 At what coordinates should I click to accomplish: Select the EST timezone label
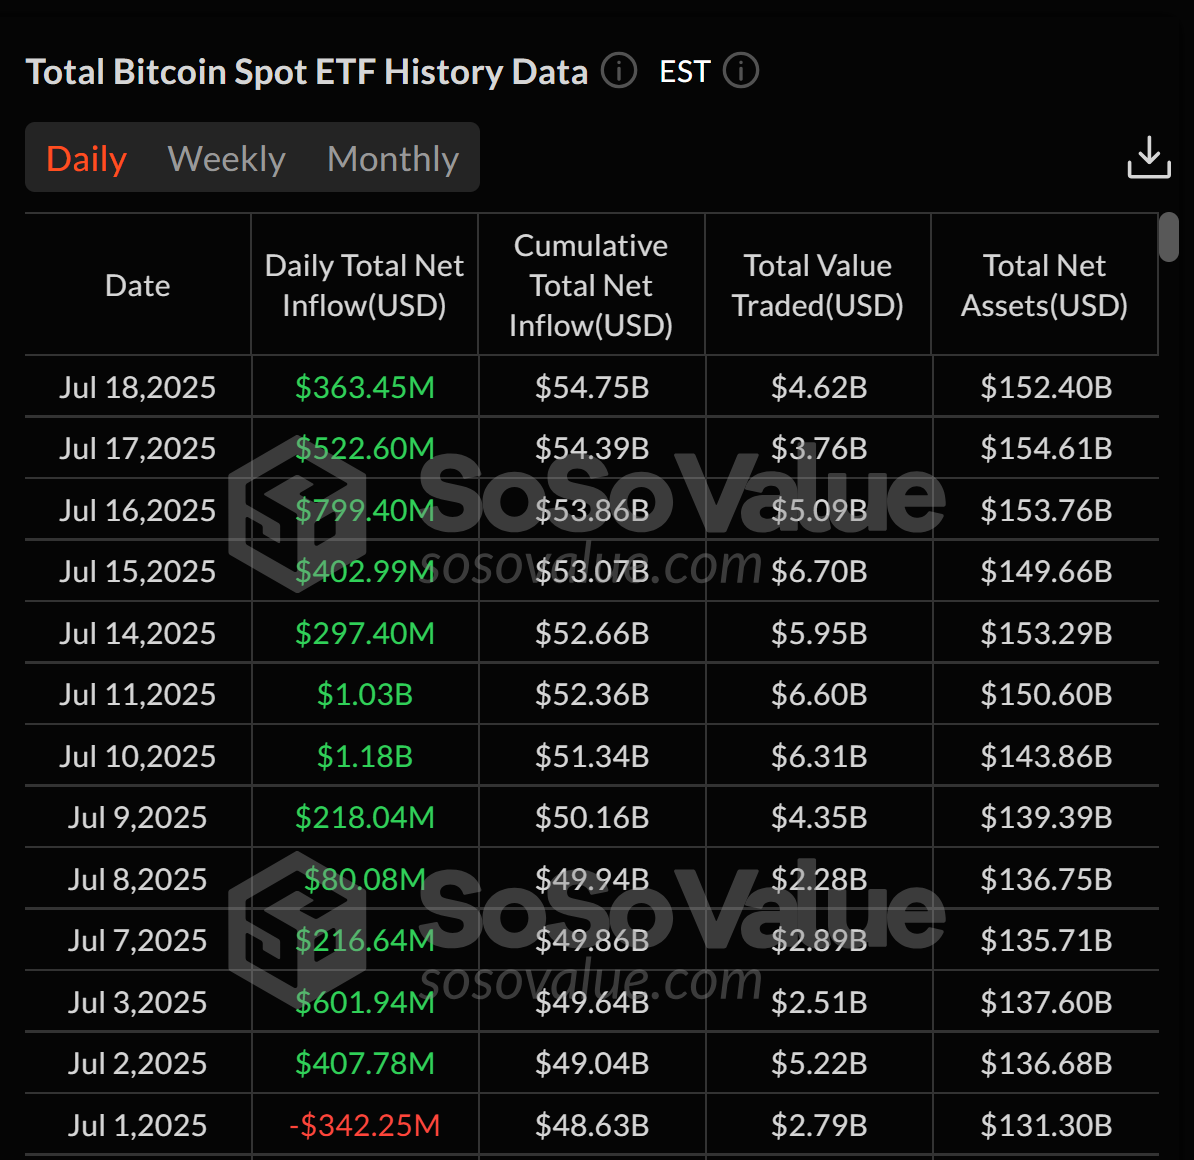tap(684, 71)
